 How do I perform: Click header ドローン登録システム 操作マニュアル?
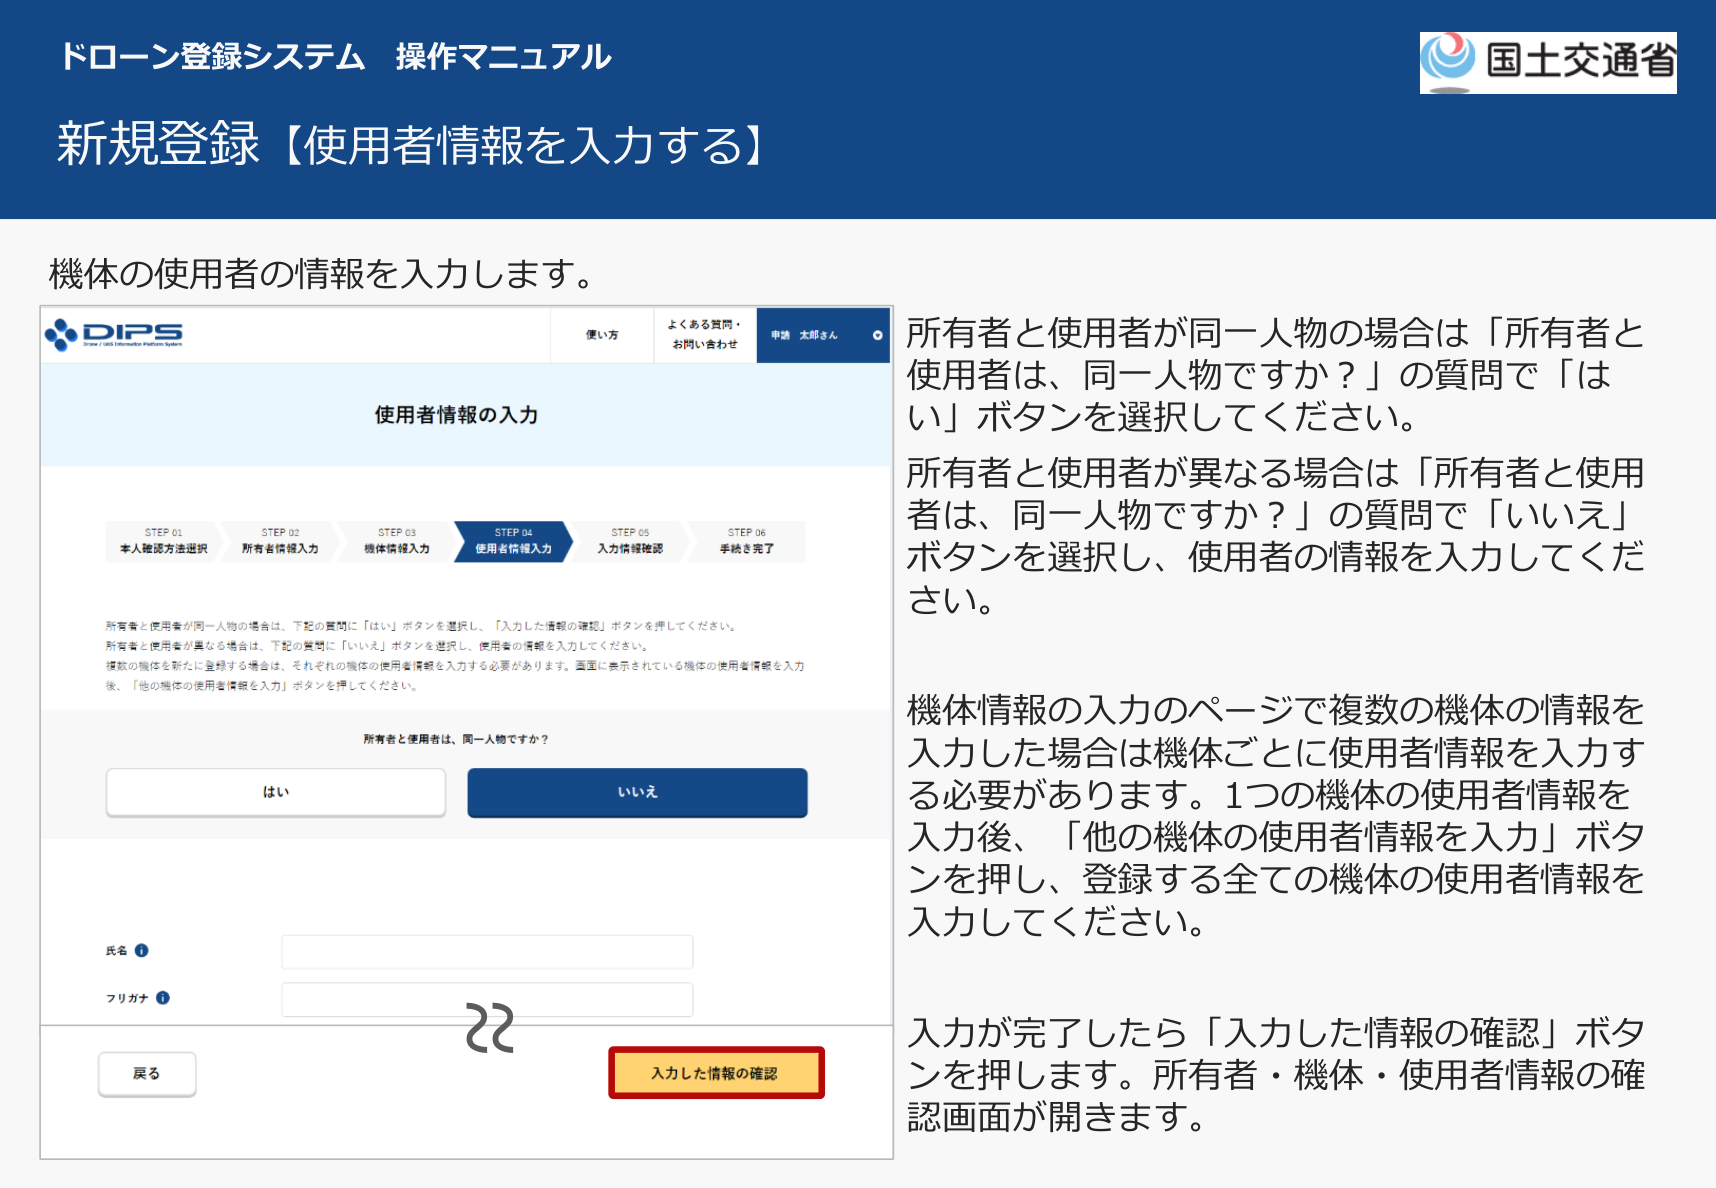[335, 56]
